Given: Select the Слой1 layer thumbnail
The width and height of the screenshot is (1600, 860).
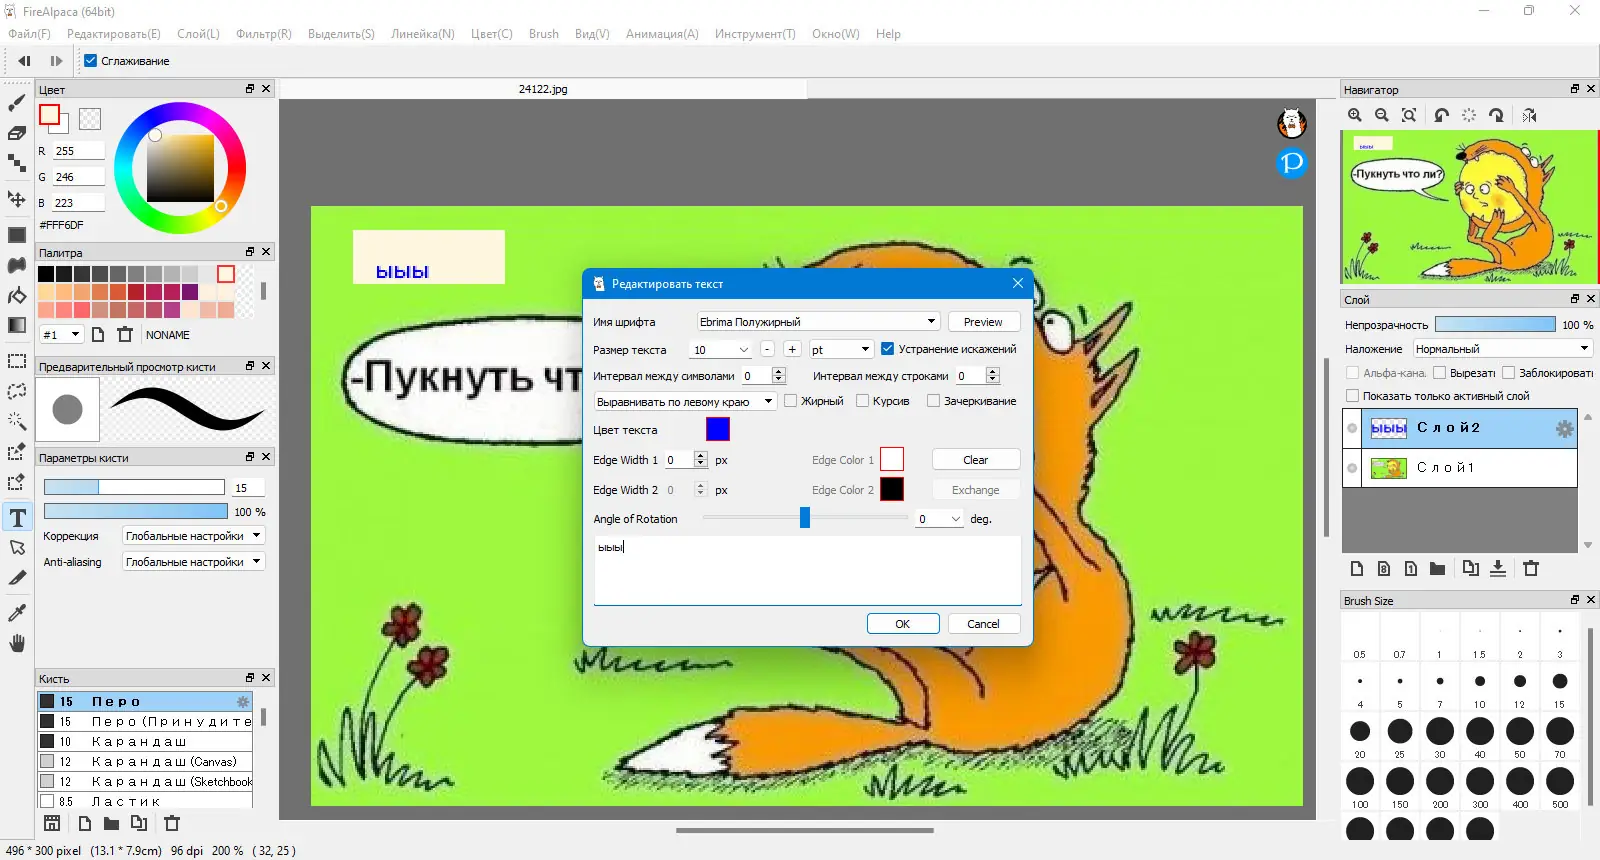Looking at the screenshot, I should coord(1388,468).
